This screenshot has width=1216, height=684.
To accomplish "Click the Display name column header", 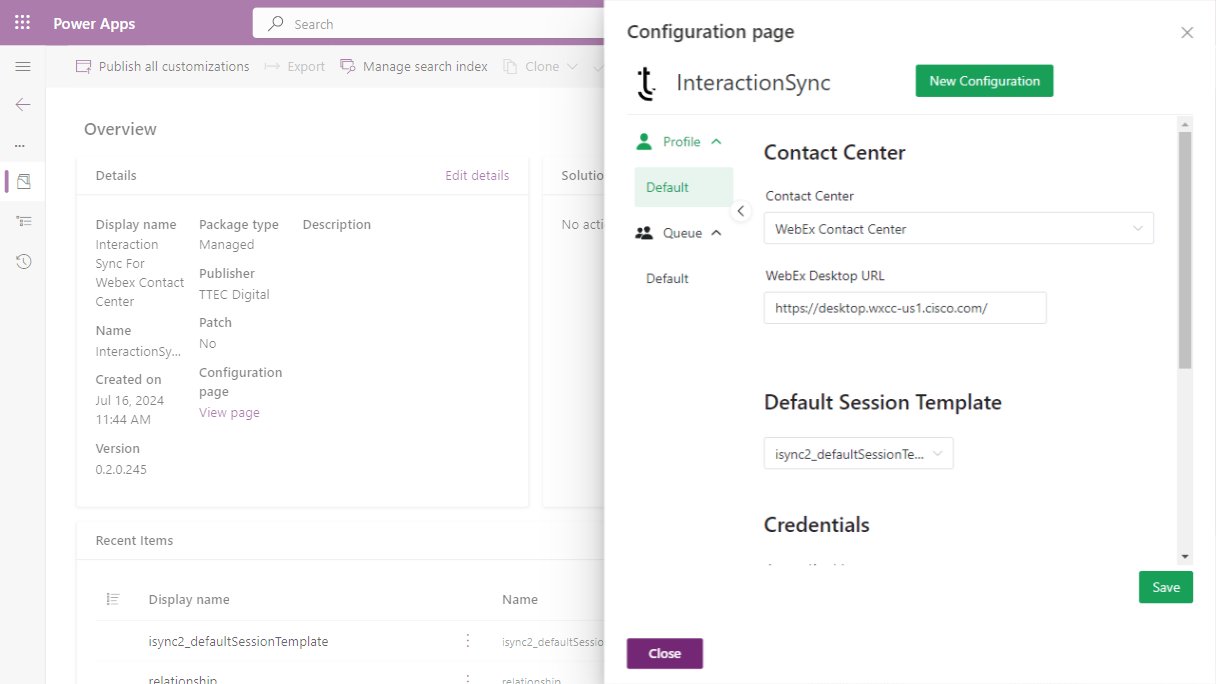I will click(x=189, y=599).
